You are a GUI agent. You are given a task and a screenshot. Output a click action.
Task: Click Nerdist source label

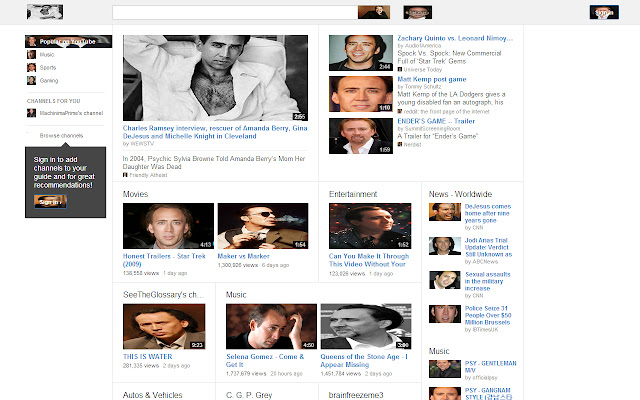412,144
